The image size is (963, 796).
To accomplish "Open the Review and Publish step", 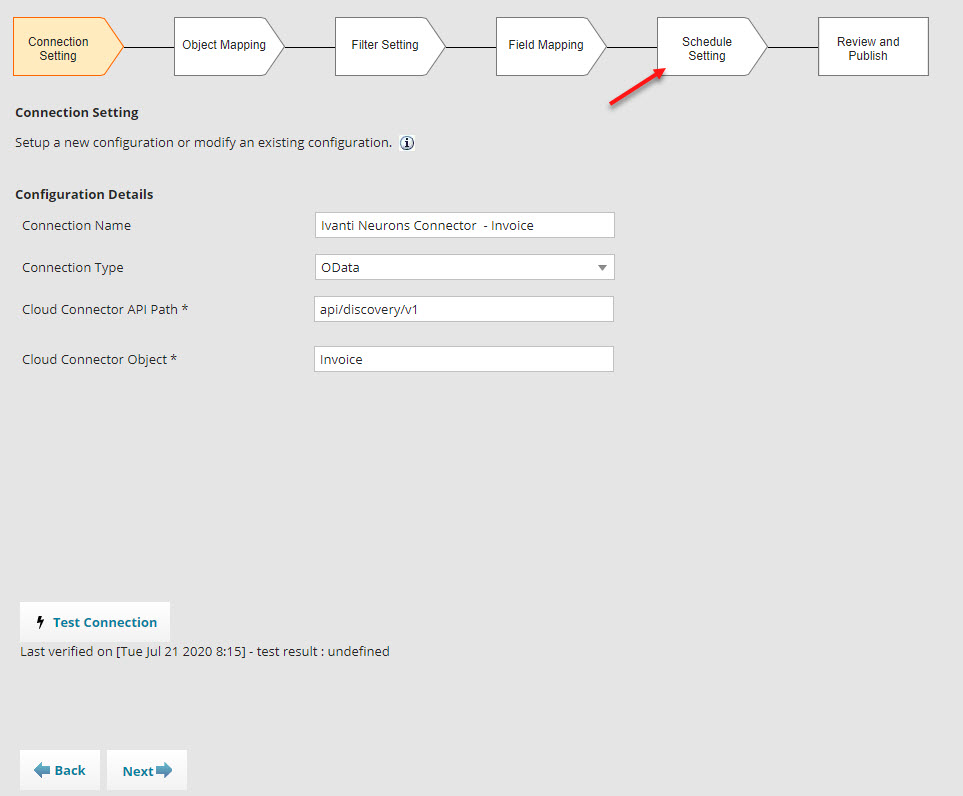I will (x=873, y=47).
